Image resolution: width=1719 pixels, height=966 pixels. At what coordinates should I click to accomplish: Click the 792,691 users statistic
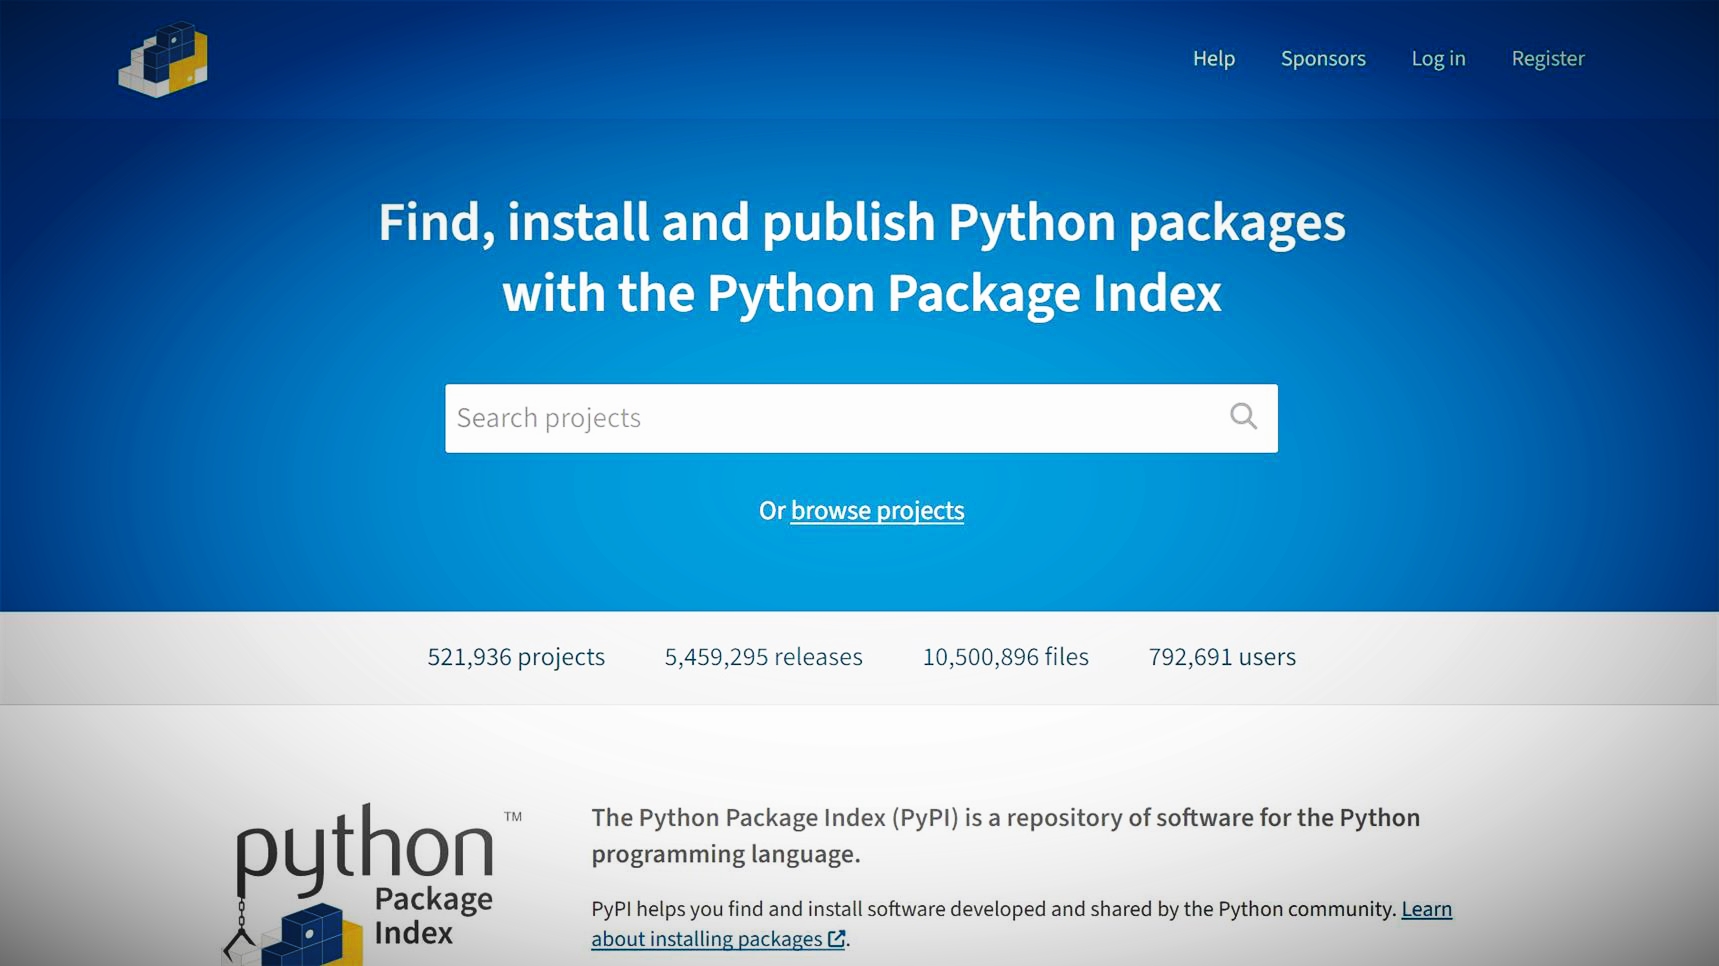1222,657
